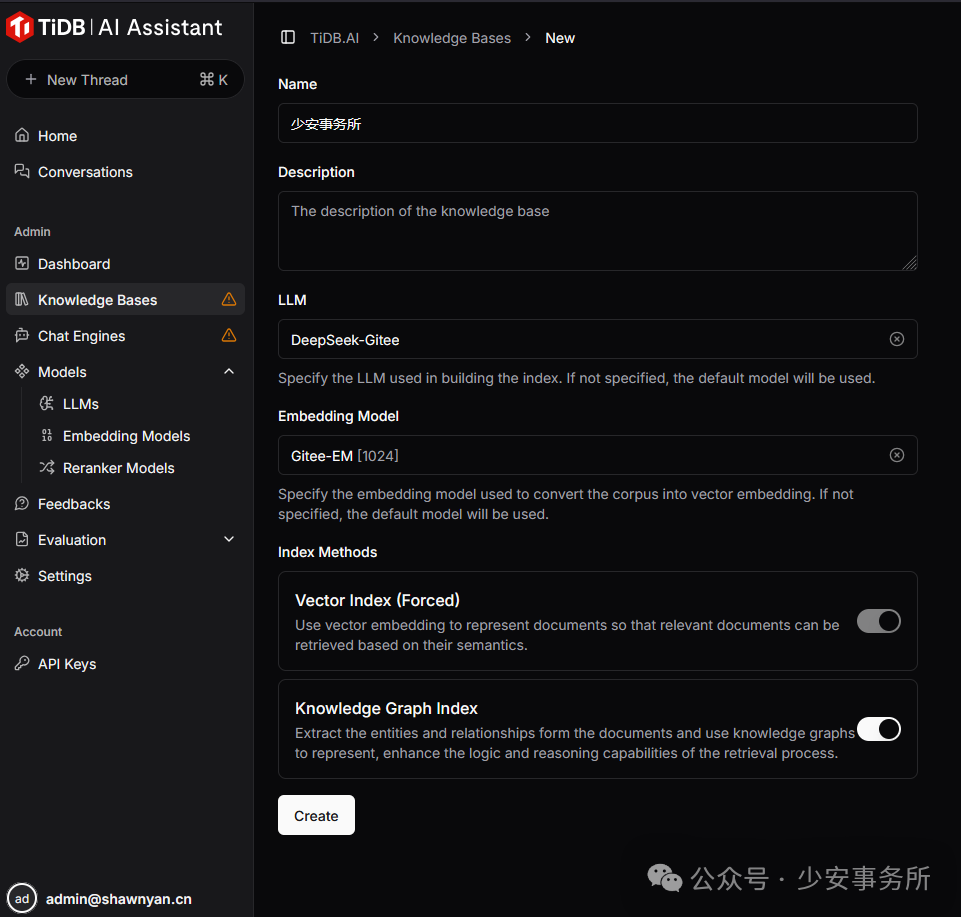Grab the Description textarea resize handle
961x917 pixels.
pos(910,264)
